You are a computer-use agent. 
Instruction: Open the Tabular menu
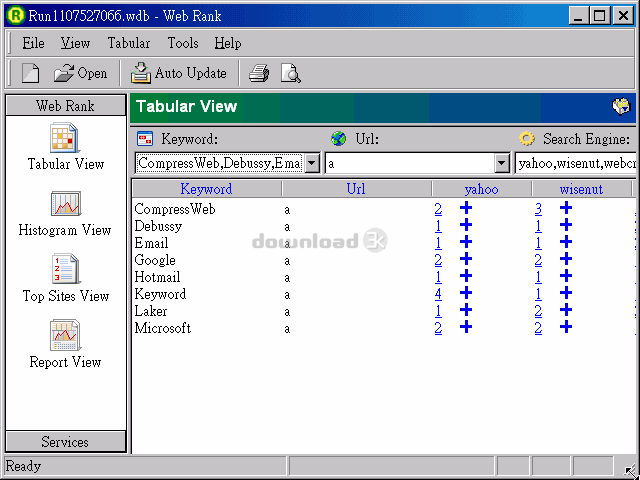point(129,43)
